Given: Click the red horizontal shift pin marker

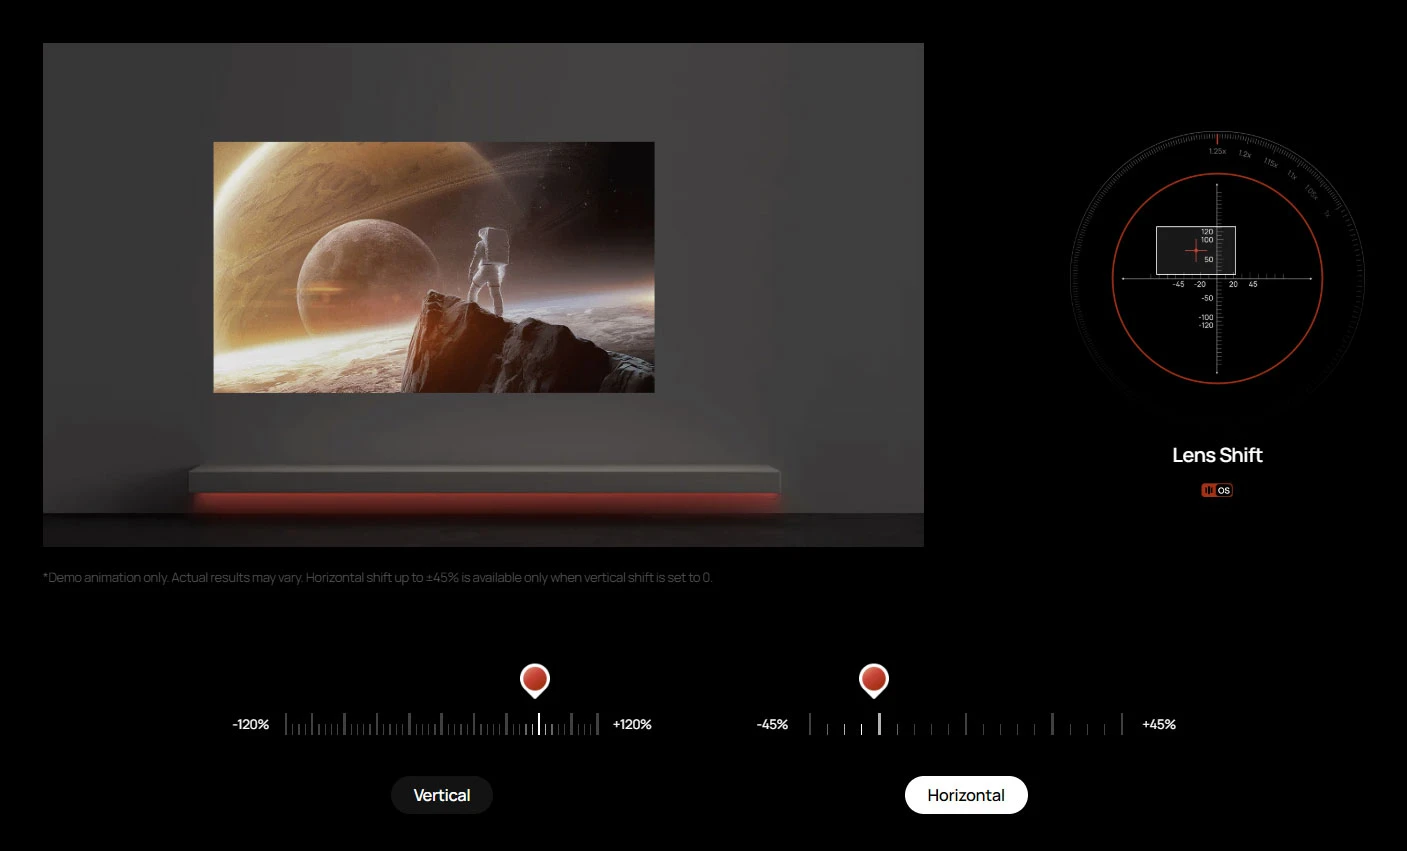Looking at the screenshot, I should pyautogui.click(x=874, y=680).
